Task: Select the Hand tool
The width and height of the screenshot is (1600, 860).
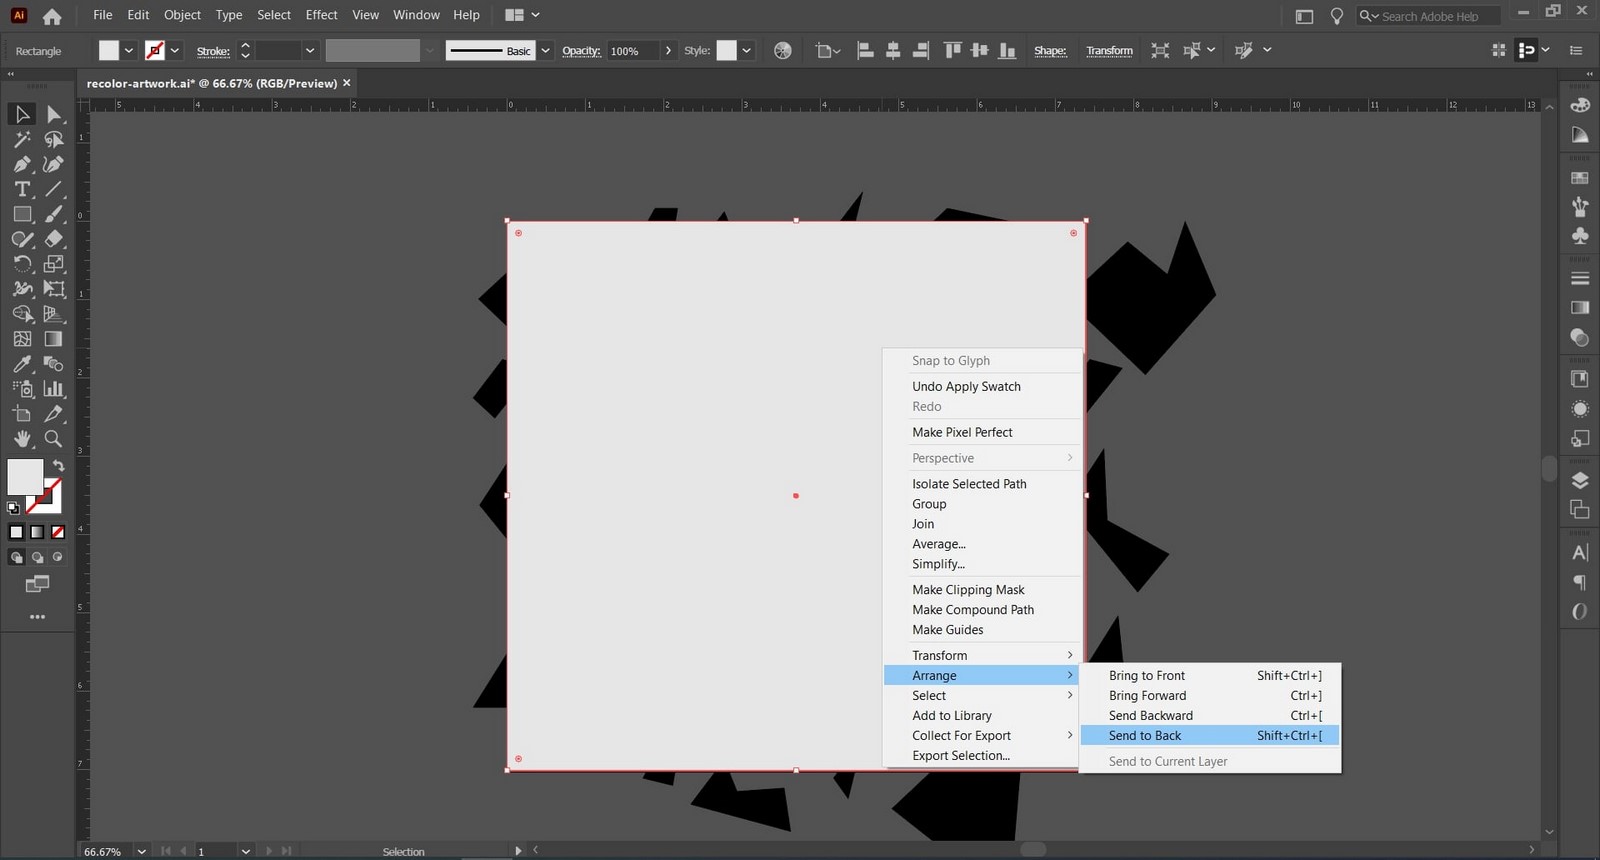Action: click(22, 439)
